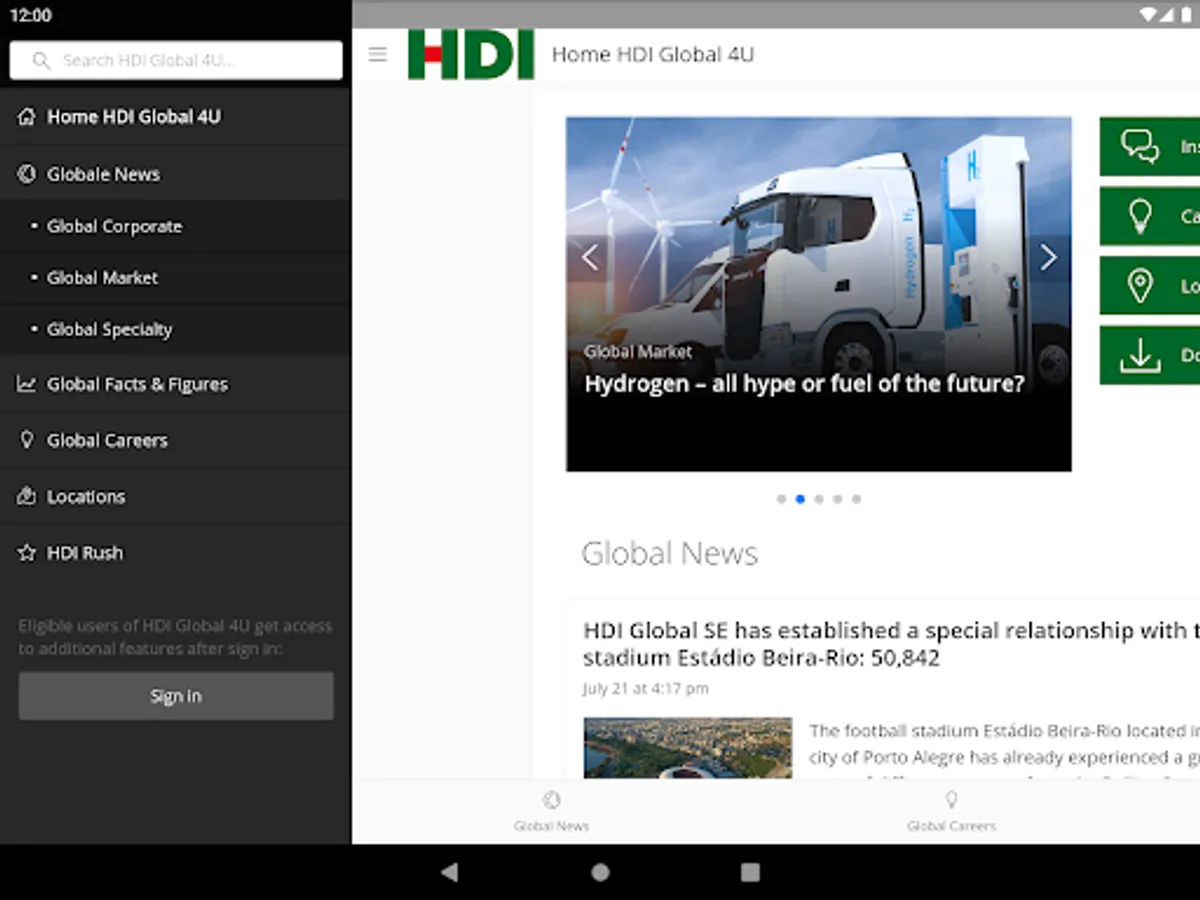
Task: Open Global Careers in the sidebar
Action: [175, 440]
